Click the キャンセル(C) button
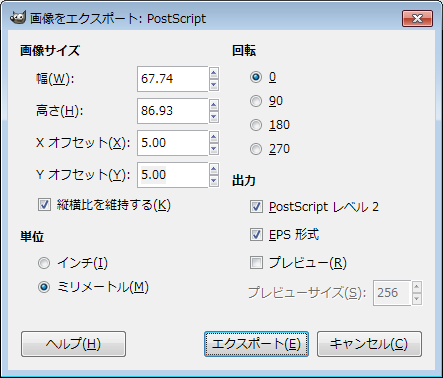443x378 pixels. click(x=369, y=344)
